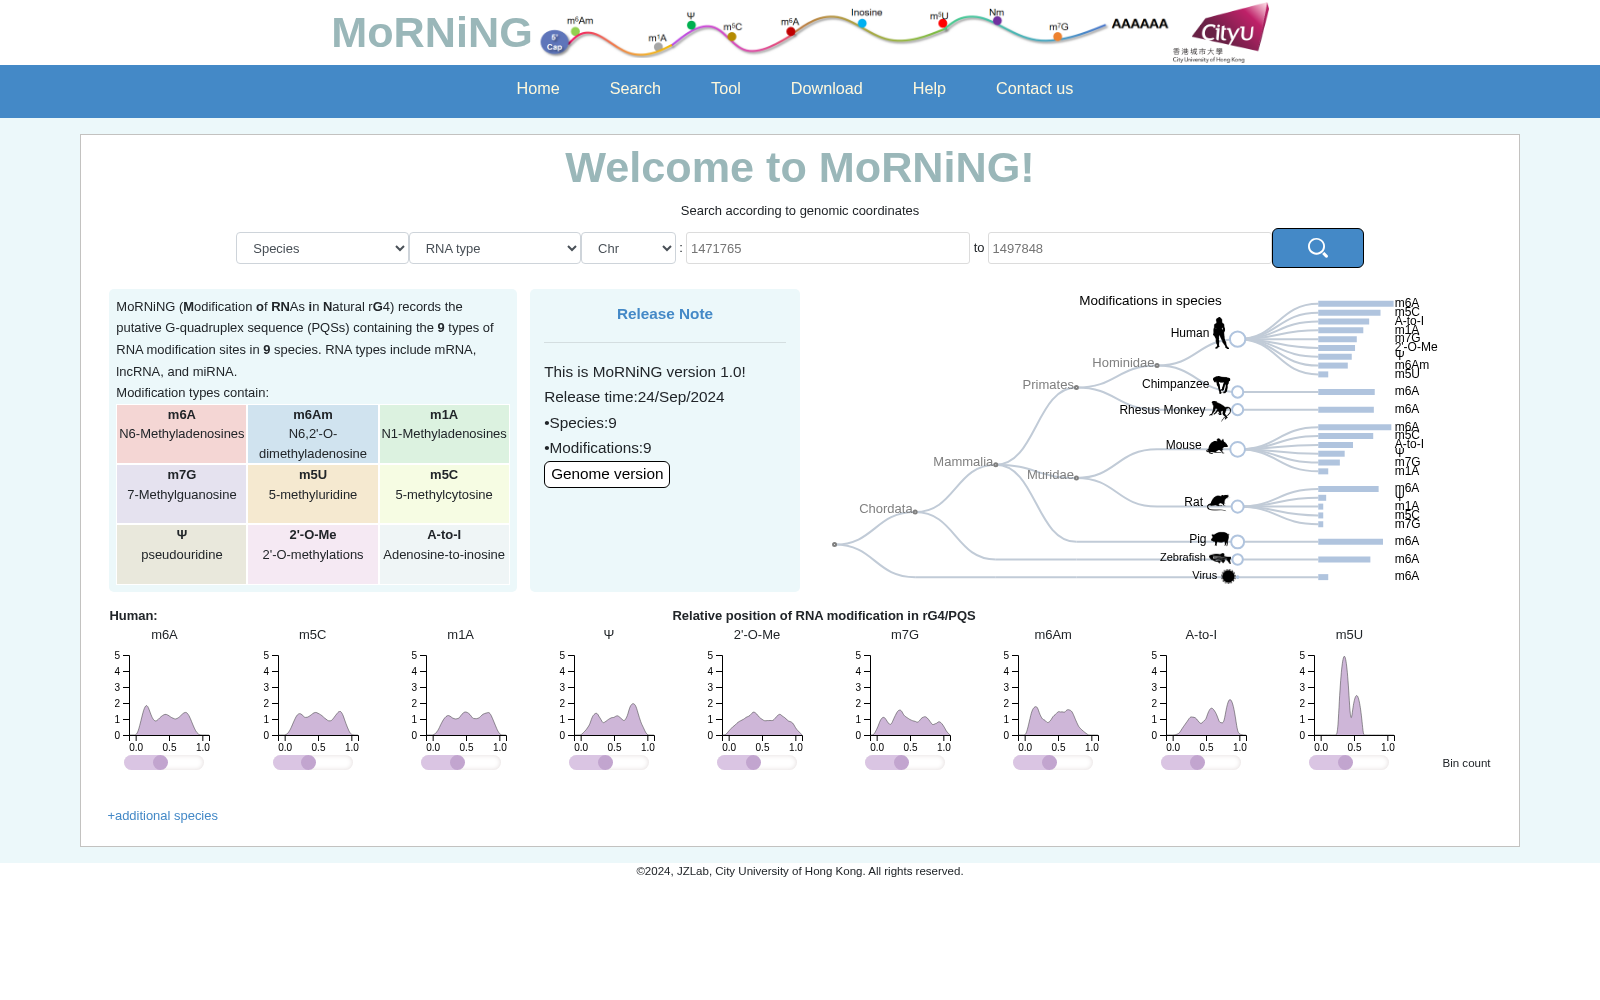
Task: Click the Genome version button
Action: pyautogui.click(x=607, y=474)
